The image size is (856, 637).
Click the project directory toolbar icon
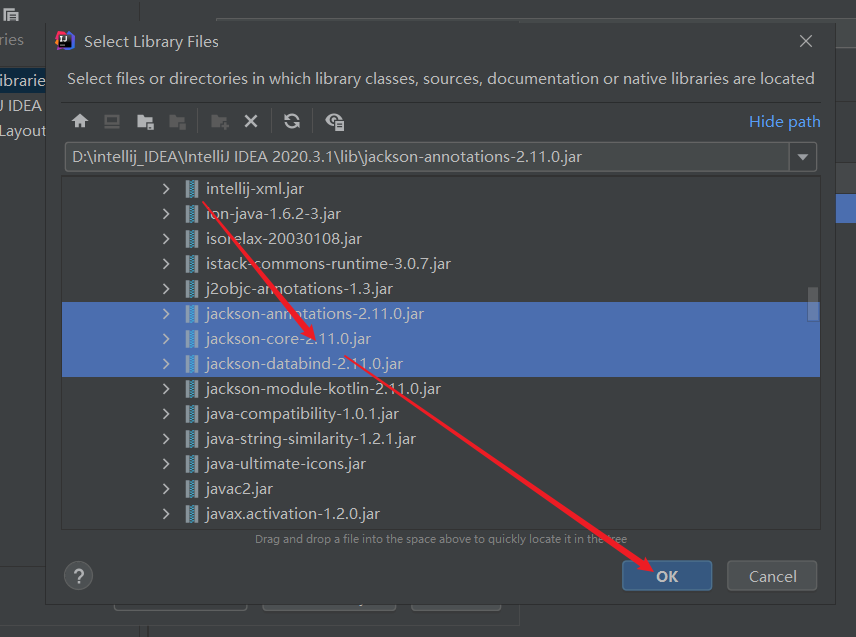coord(145,121)
